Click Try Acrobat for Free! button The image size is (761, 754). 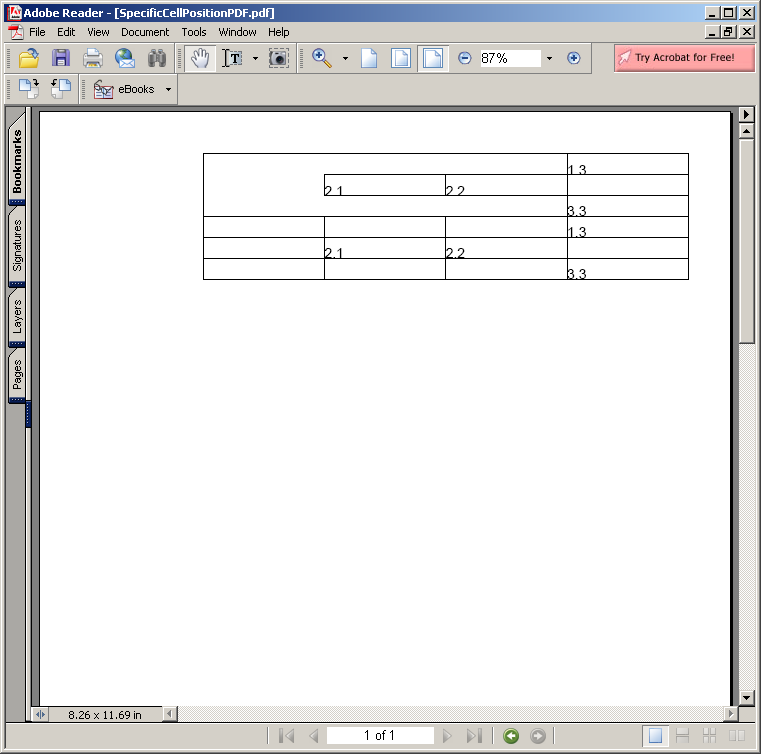pos(684,58)
